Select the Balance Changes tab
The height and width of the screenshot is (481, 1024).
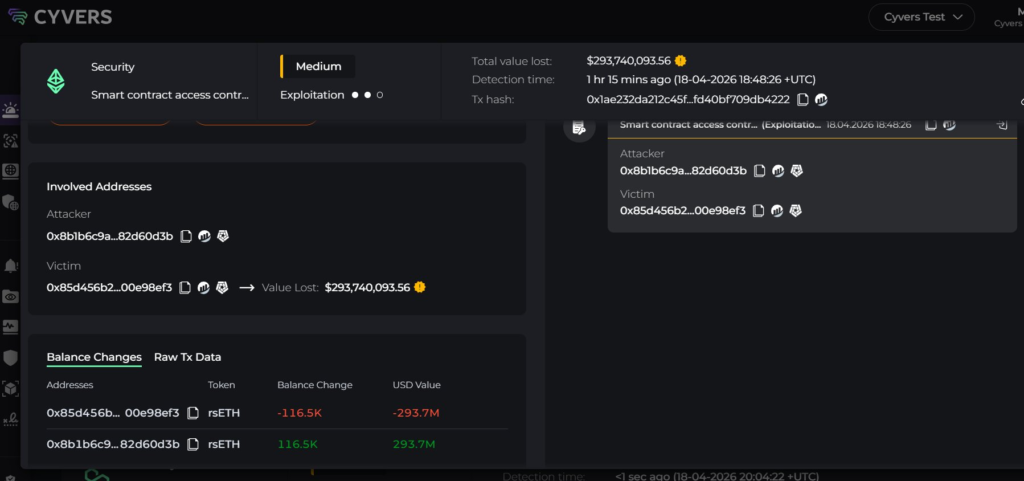(x=94, y=357)
